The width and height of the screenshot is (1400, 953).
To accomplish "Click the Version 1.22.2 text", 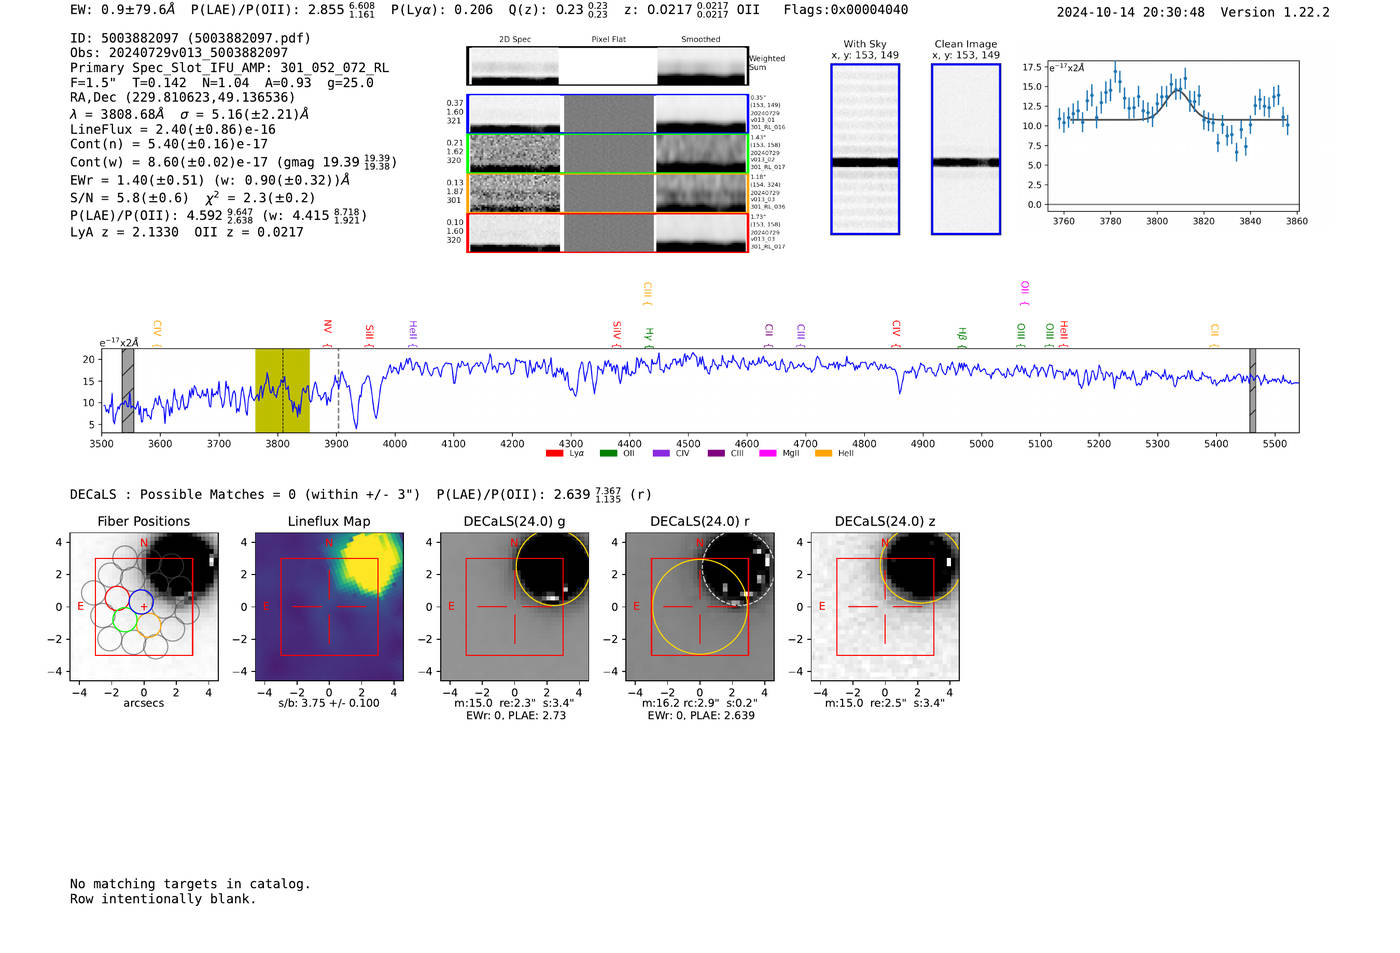I will pyautogui.click(x=1275, y=12).
